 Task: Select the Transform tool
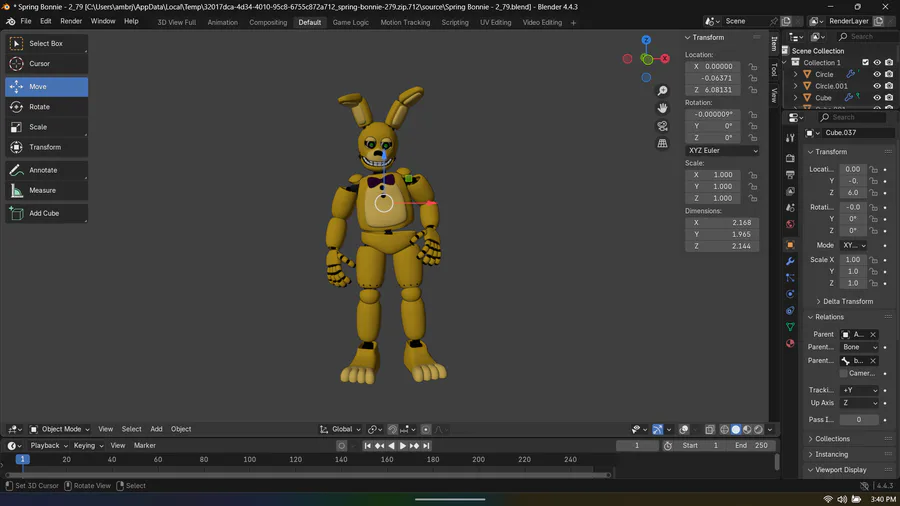pos(46,147)
